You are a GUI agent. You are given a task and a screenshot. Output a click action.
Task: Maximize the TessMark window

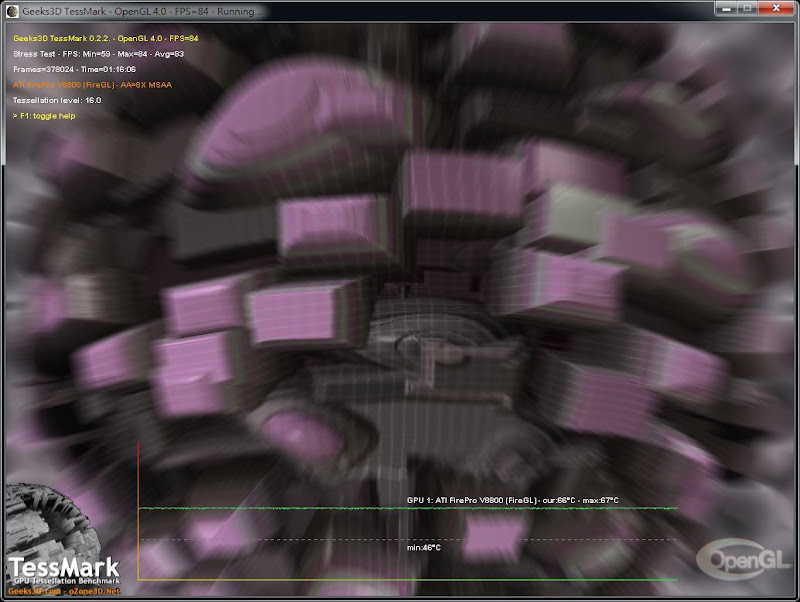(x=747, y=8)
